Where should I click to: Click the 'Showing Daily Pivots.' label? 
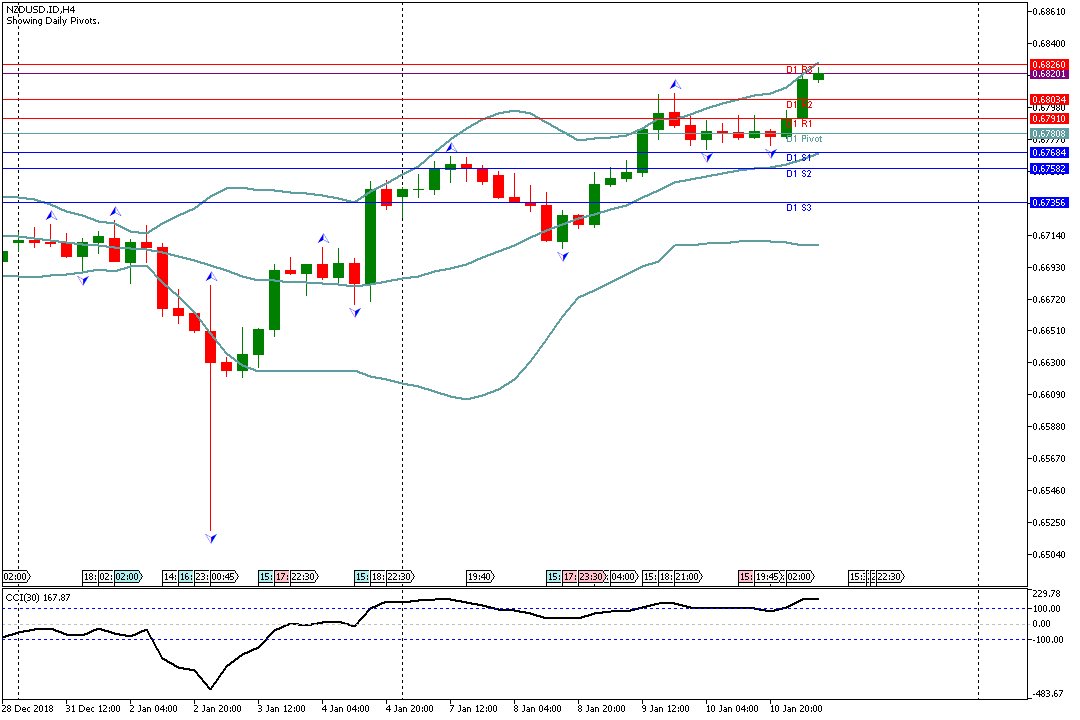(53, 21)
